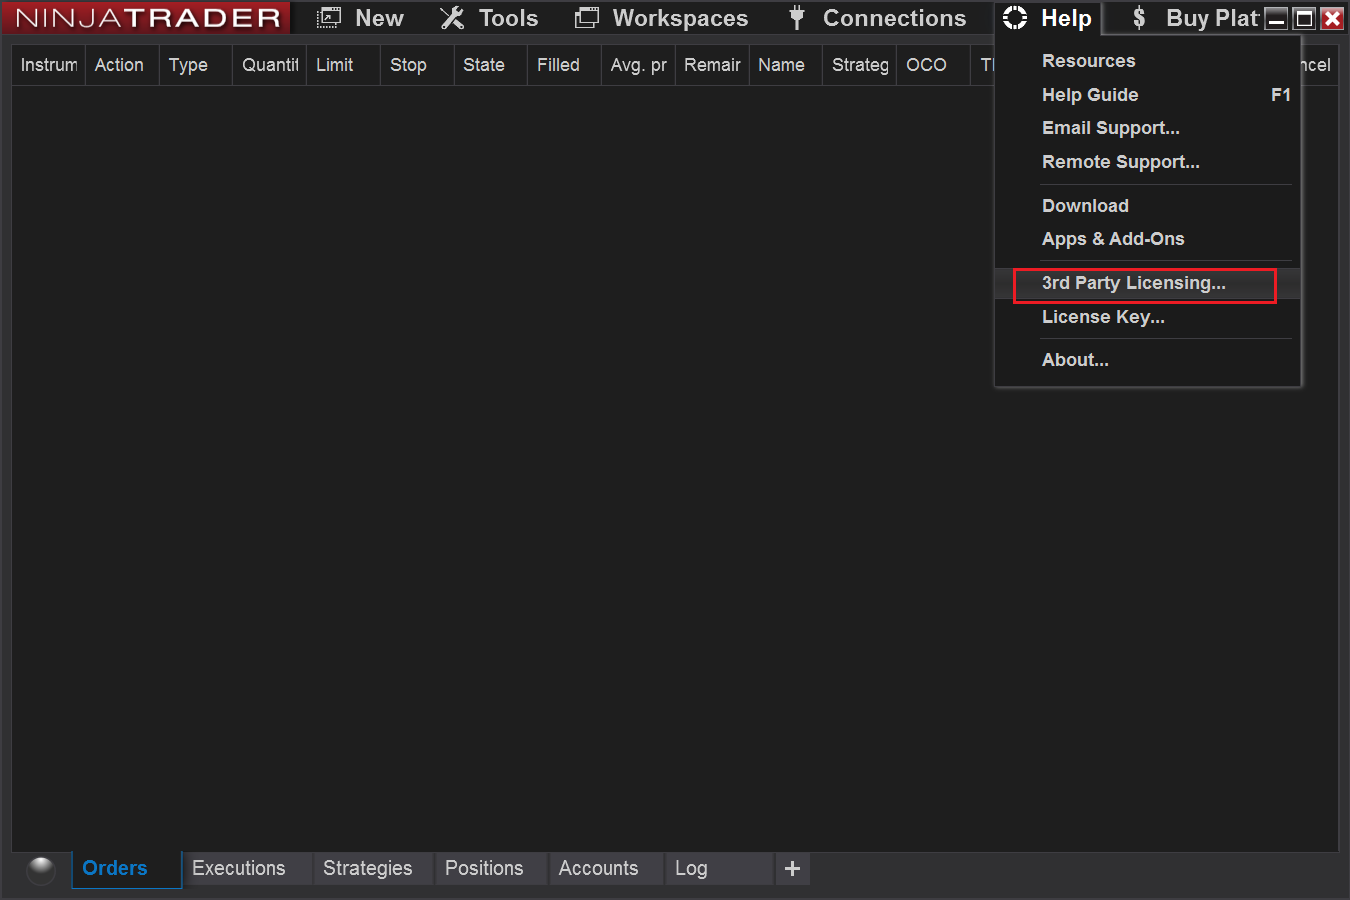Sort by OCO column header
This screenshot has height=900, width=1350.
click(933, 65)
